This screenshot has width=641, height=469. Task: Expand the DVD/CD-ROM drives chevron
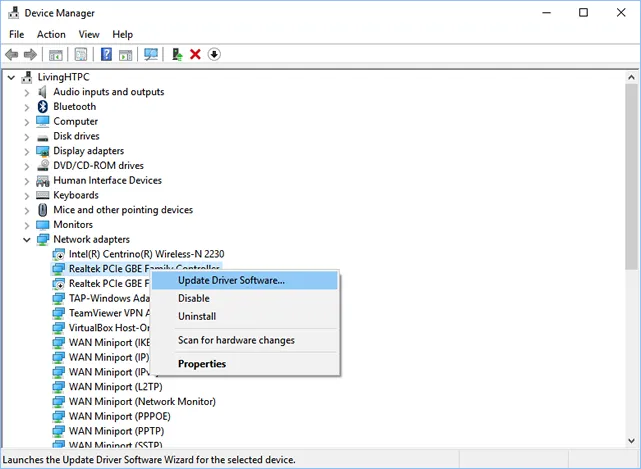(27, 166)
